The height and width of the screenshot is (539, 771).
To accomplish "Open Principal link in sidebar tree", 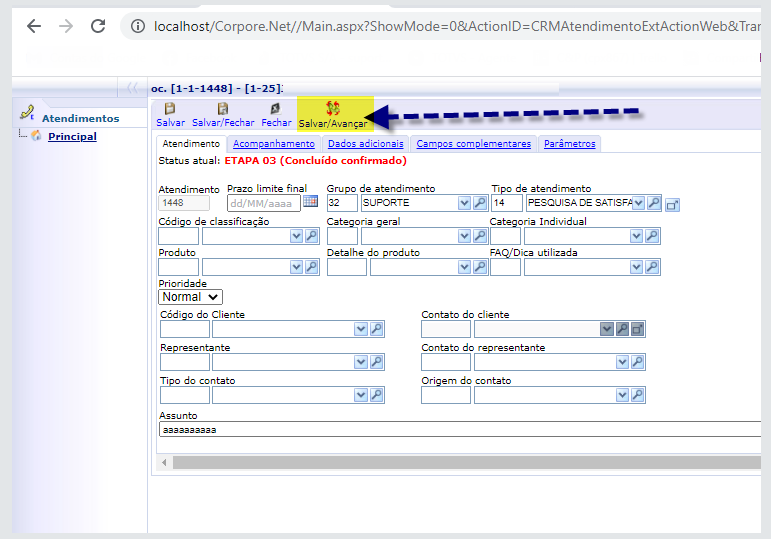I will coord(72,136).
